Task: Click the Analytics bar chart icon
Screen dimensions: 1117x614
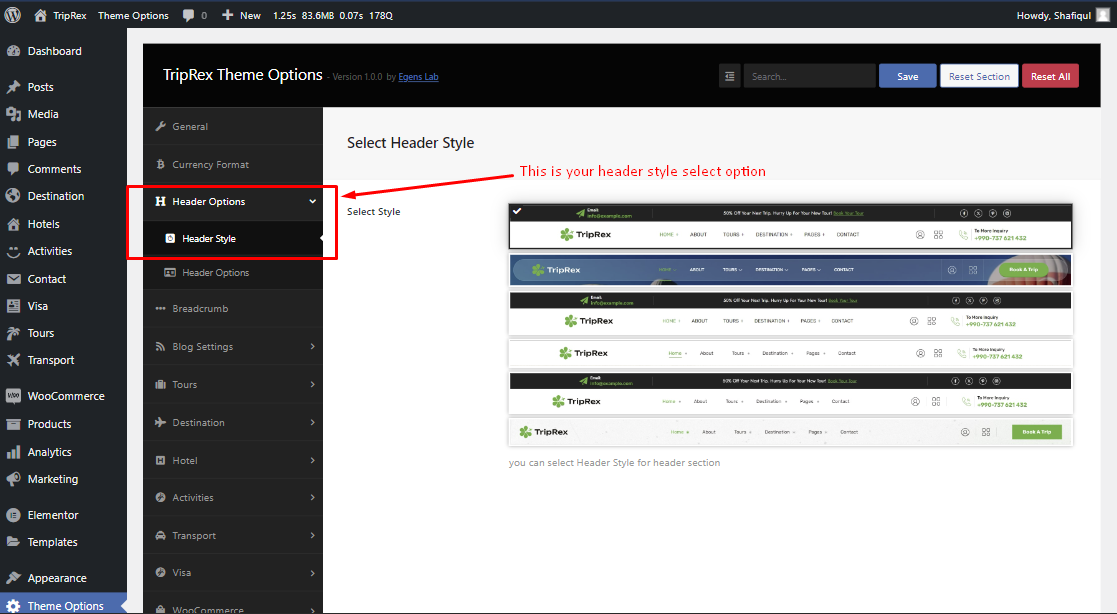Action: [x=13, y=452]
